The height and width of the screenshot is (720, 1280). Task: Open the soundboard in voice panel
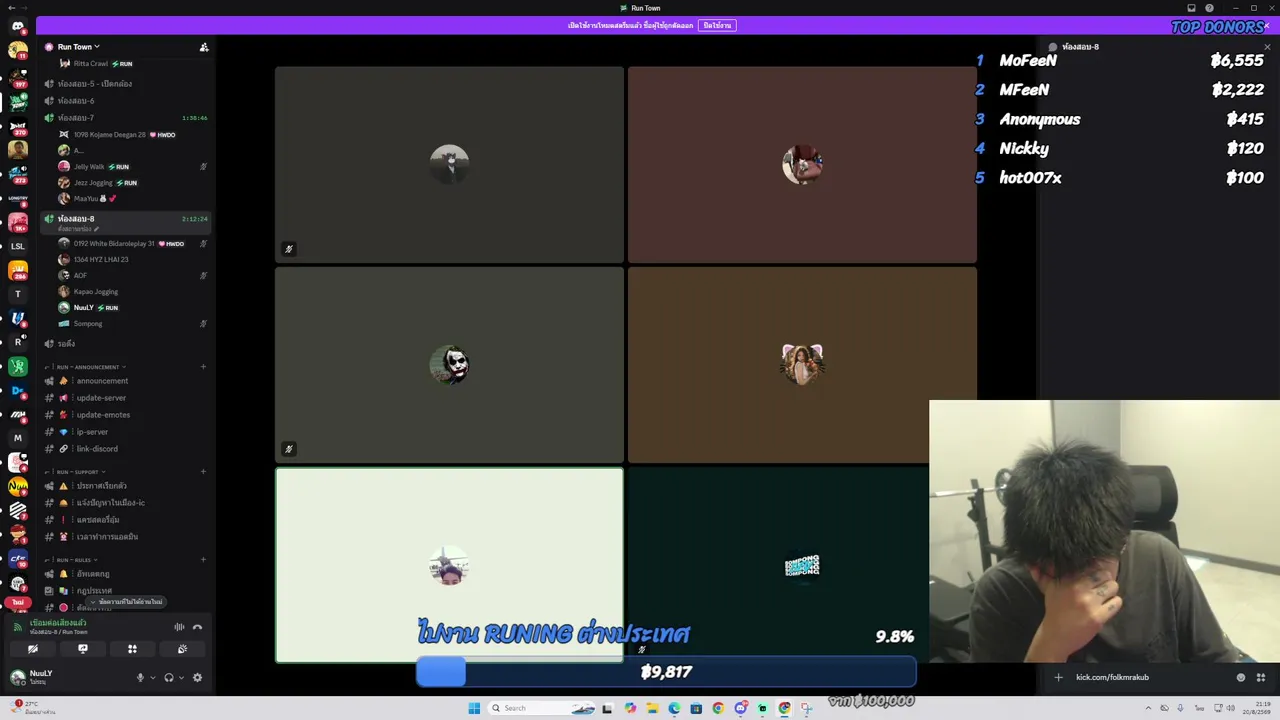182,649
